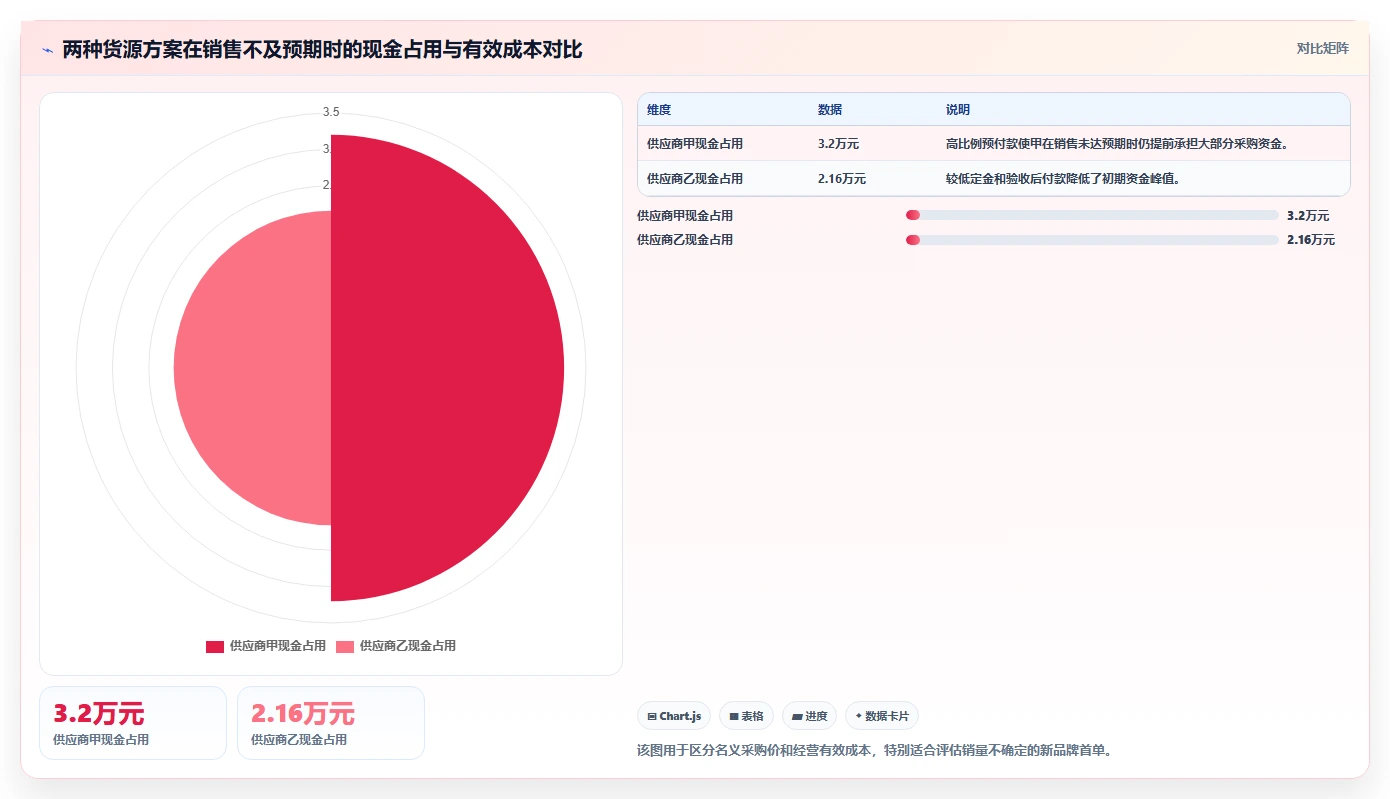Click the 供应商乙现金占用 progress bar
The width and height of the screenshot is (1390, 799).
tap(1092, 240)
